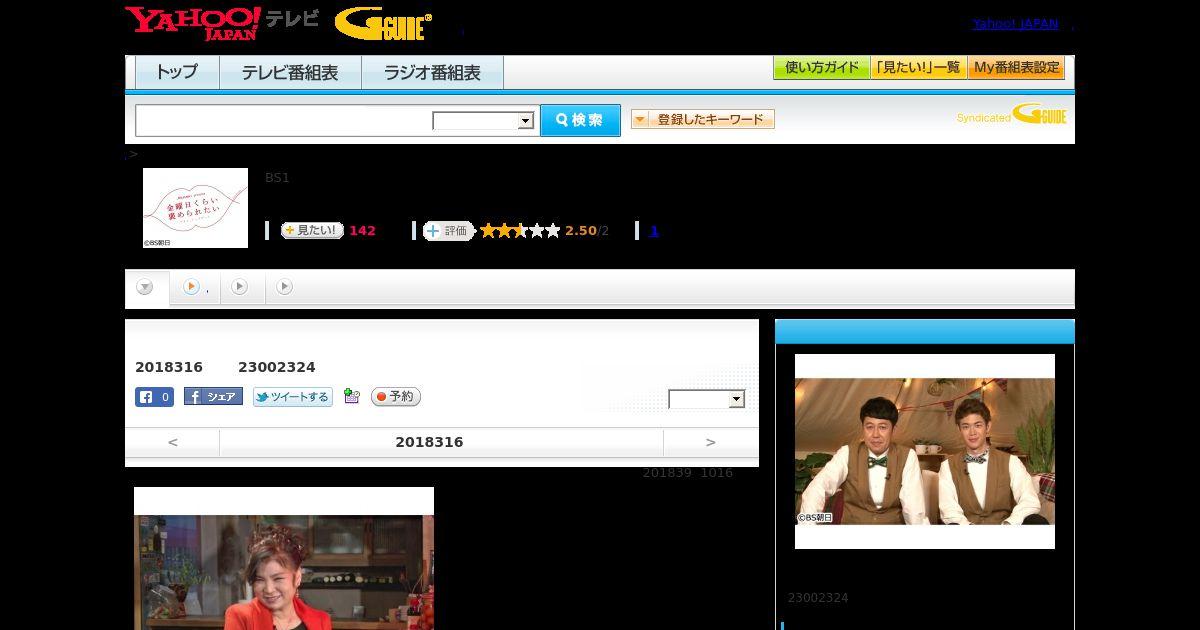Click the rating stars

coord(520,231)
